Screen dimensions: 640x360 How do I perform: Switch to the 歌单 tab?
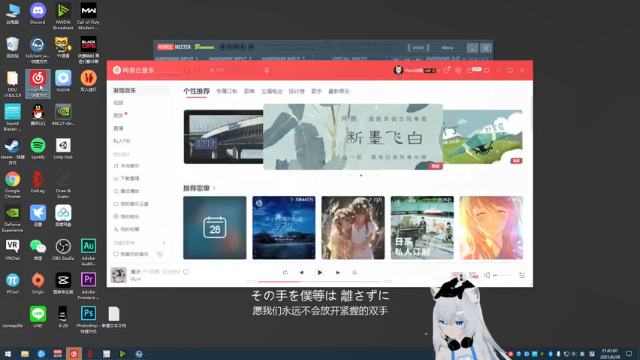click(249, 91)
